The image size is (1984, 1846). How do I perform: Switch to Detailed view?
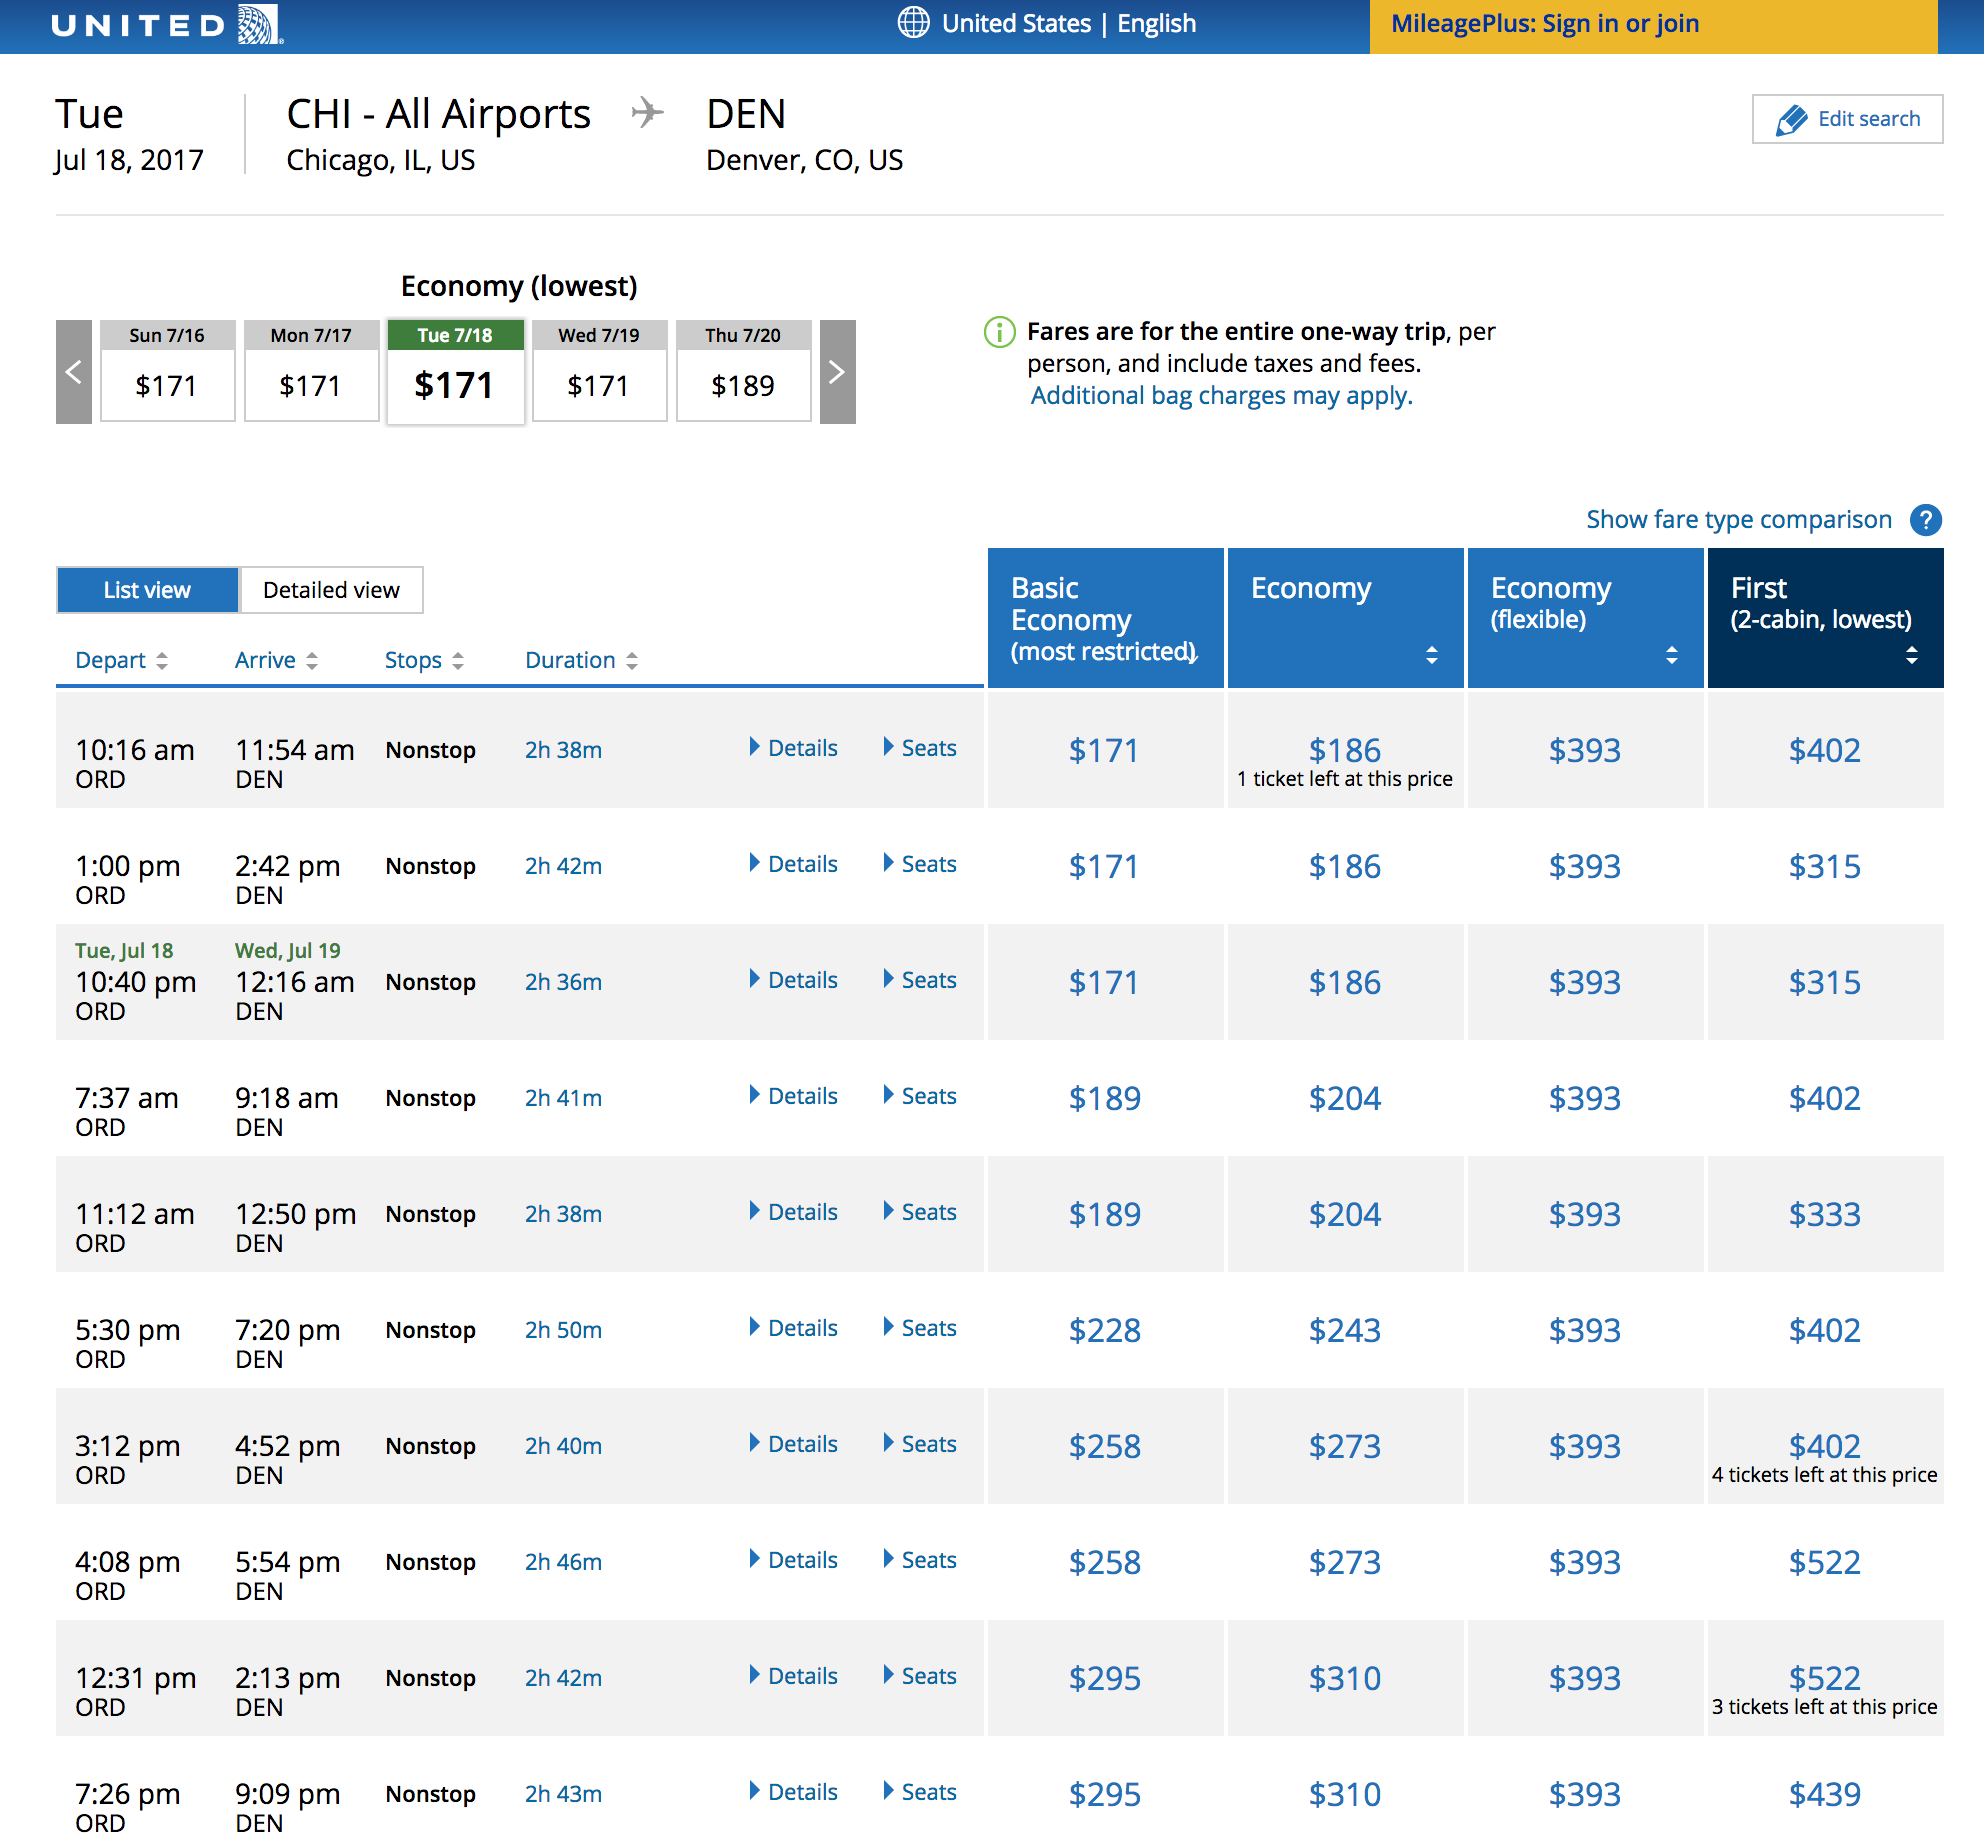331,590
